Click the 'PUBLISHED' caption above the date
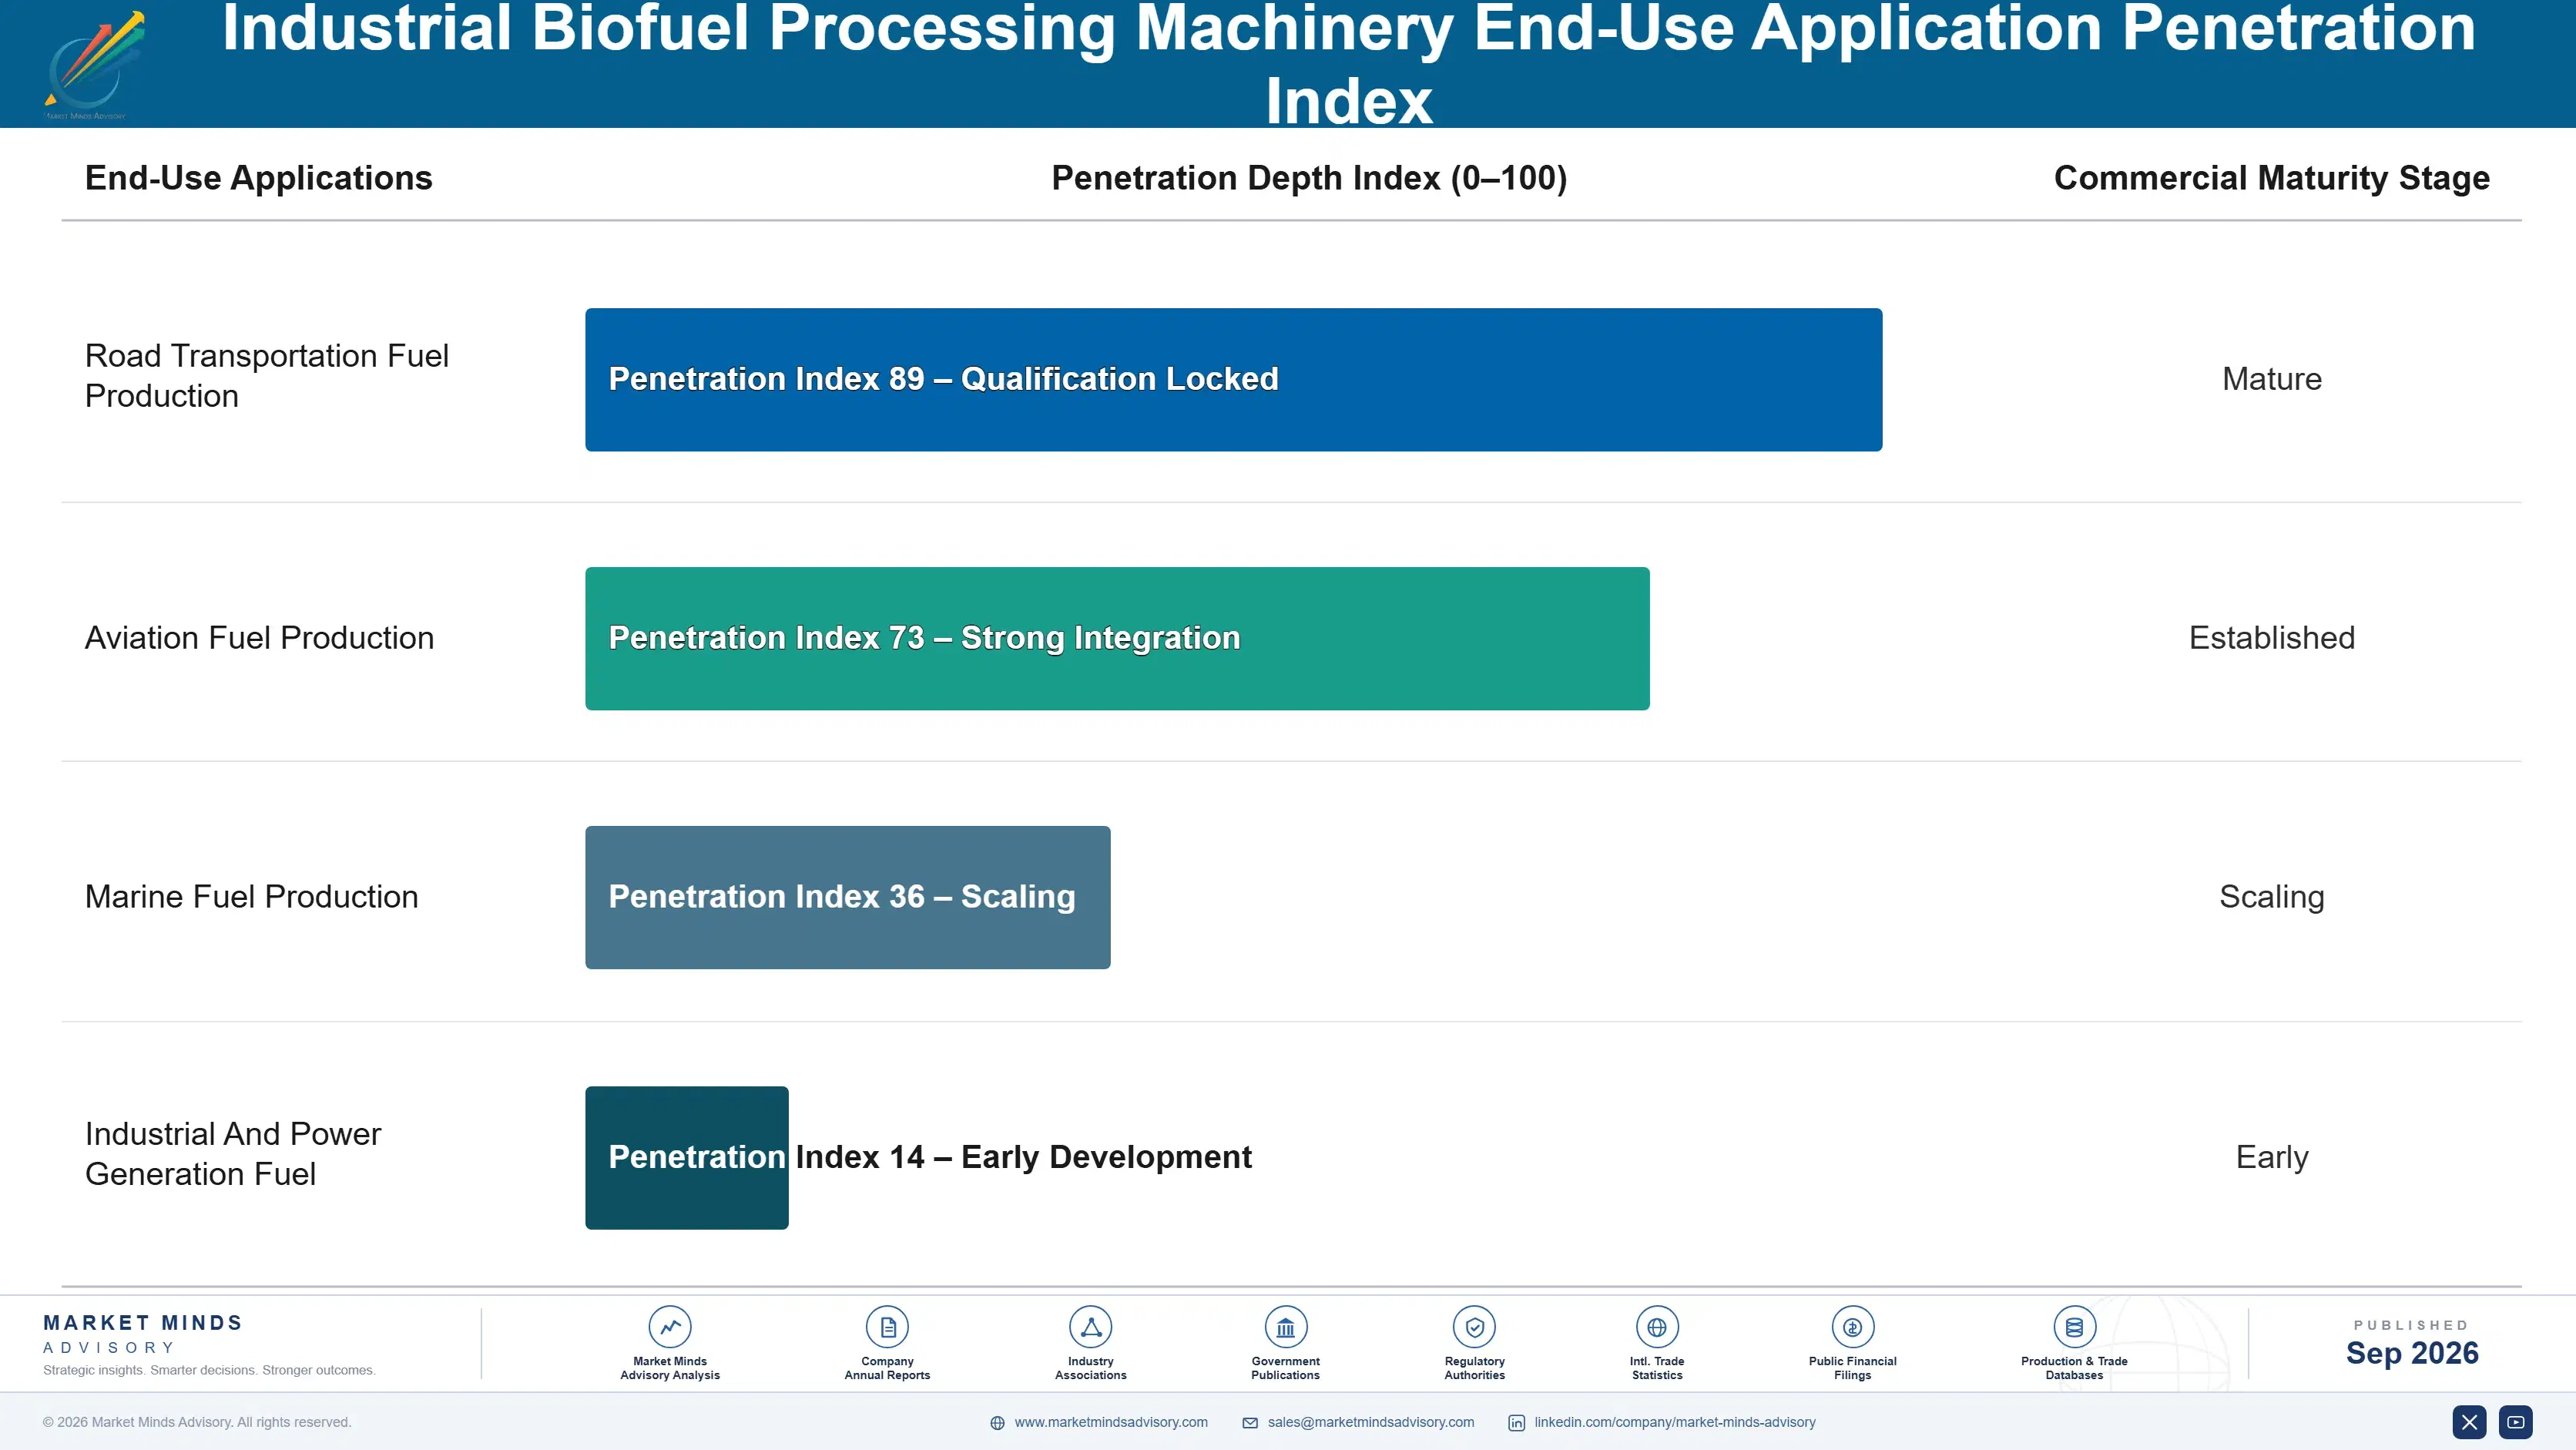Screen dimensions: 2576x1450 point(2411,1325)
